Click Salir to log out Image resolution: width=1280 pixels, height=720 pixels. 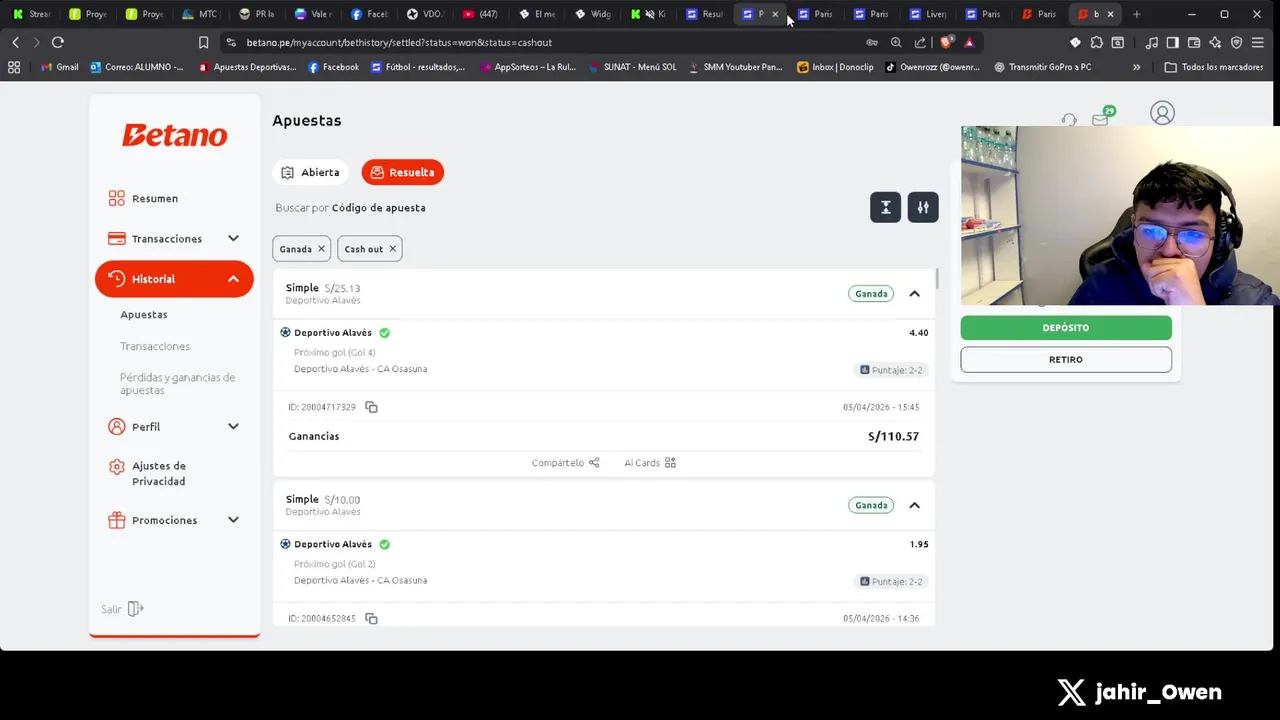tap(111, 609)
